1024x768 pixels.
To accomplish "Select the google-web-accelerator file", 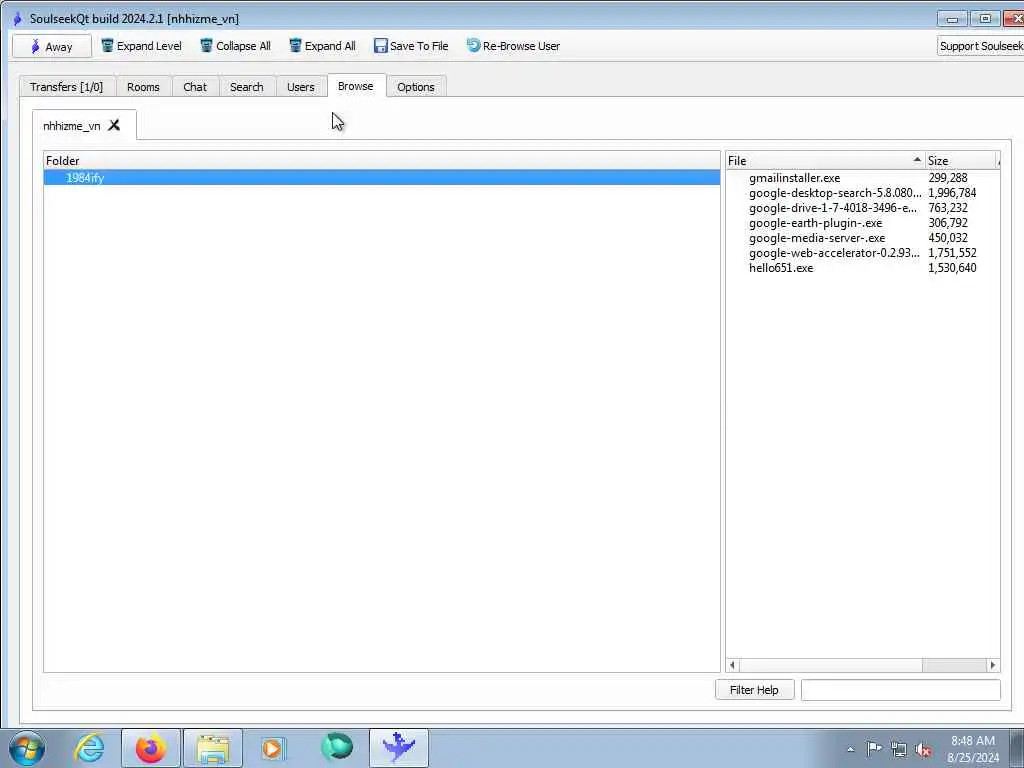I will pos(834,253).
